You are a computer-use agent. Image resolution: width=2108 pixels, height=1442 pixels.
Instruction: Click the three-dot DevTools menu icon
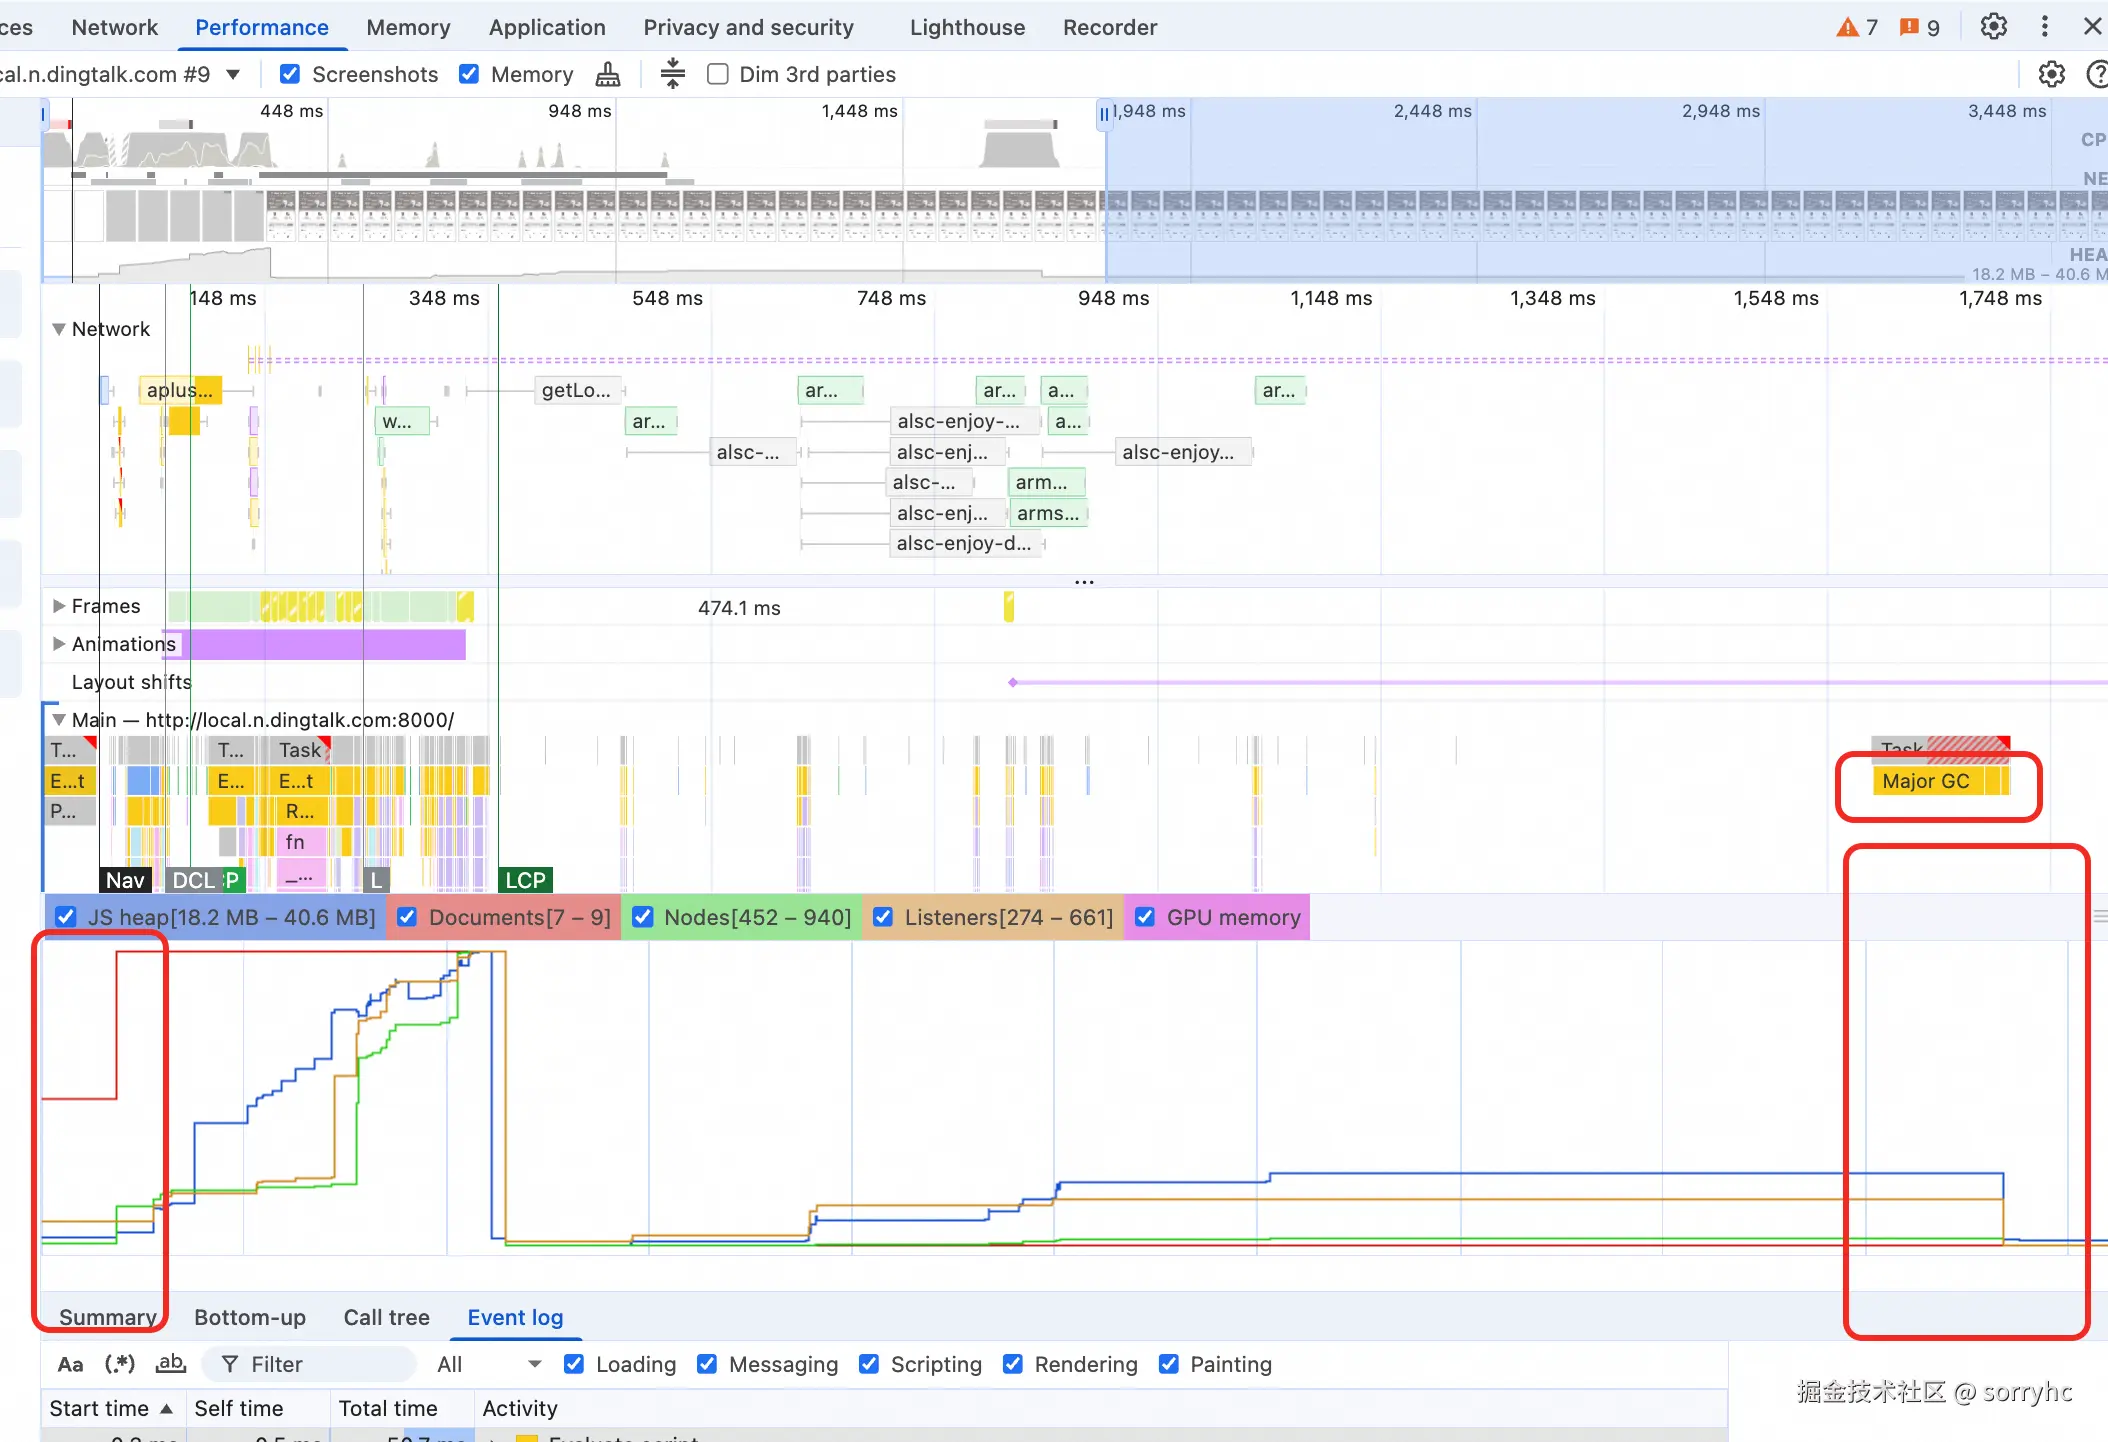click(2044, 27)
